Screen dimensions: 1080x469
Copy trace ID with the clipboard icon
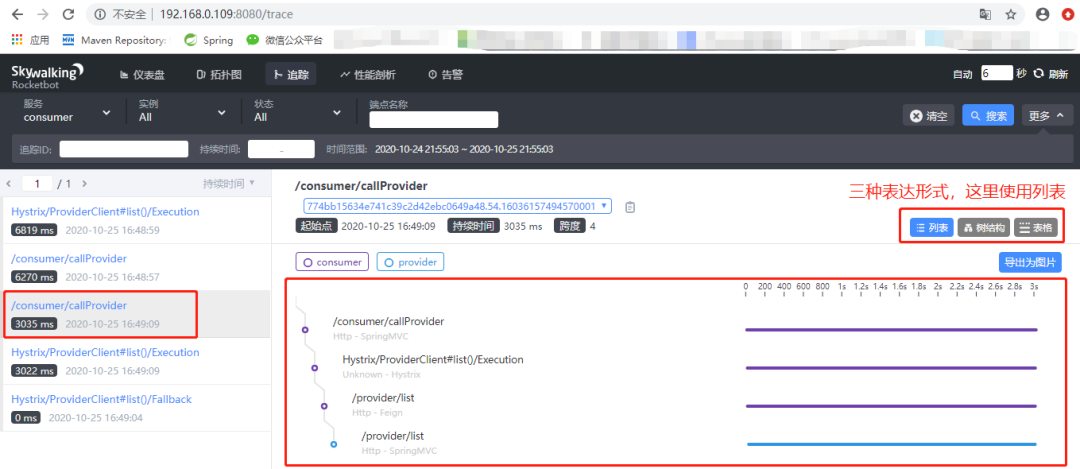(630, 207)
